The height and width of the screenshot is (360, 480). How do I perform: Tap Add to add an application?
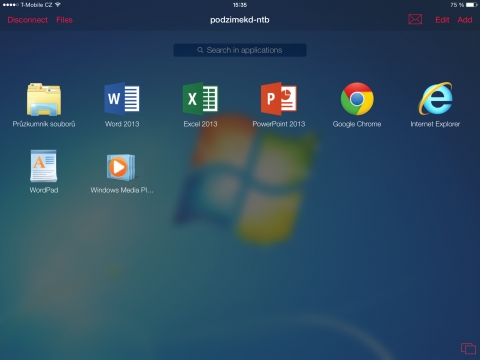tap(465, 20)
